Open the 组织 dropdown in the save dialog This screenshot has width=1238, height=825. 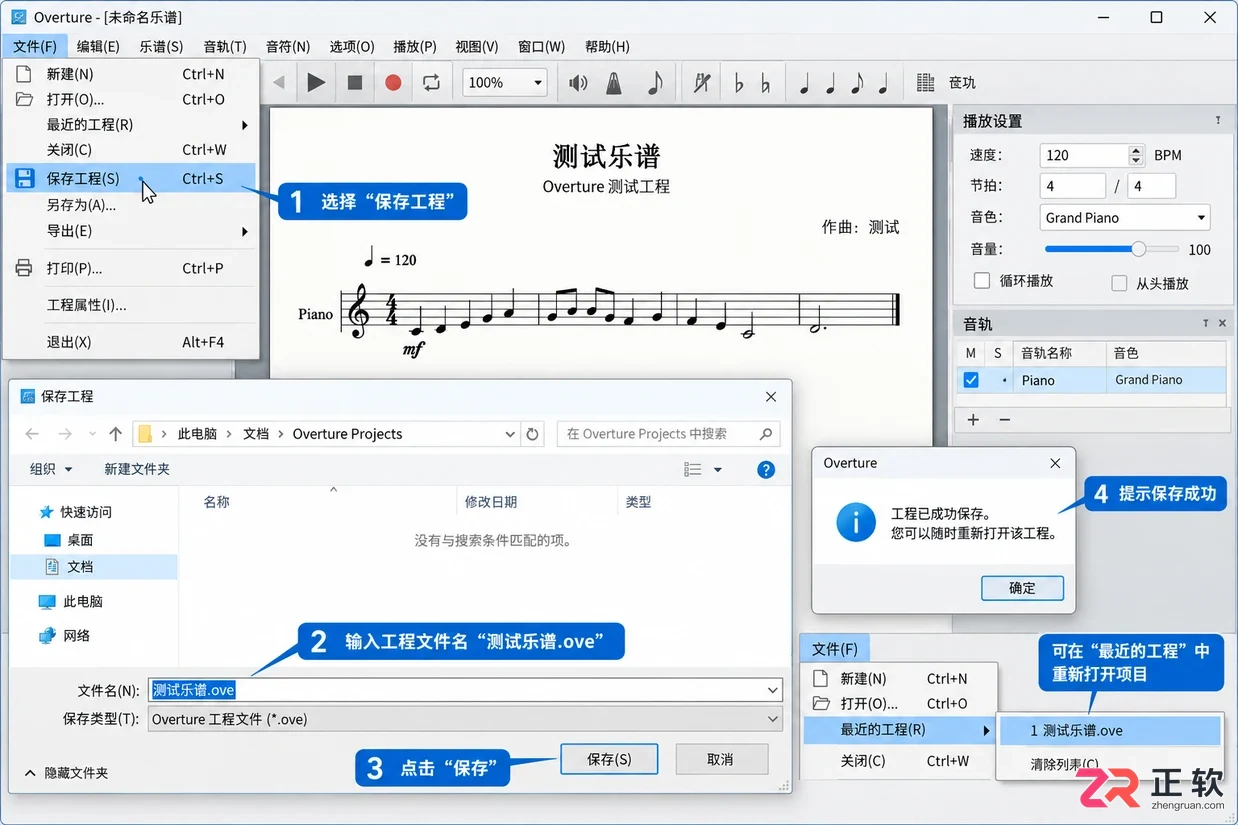point(50,469)
